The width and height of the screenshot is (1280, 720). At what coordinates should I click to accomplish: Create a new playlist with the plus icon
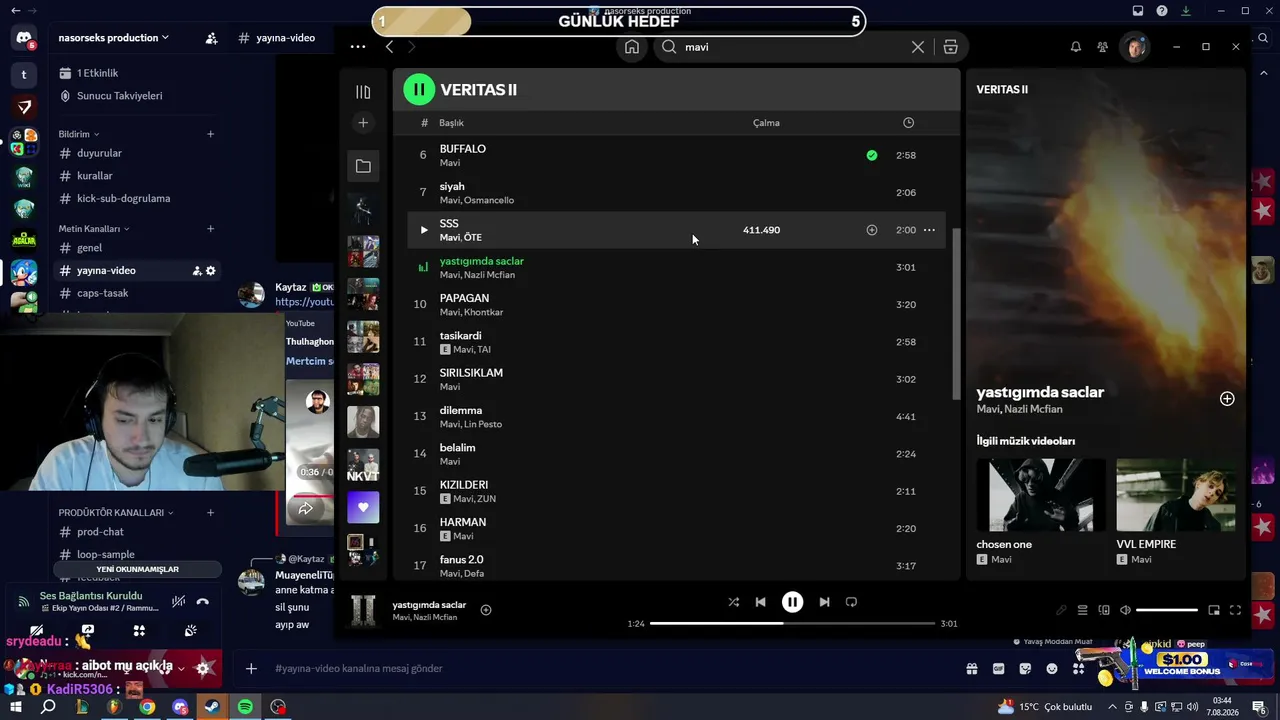363,122
